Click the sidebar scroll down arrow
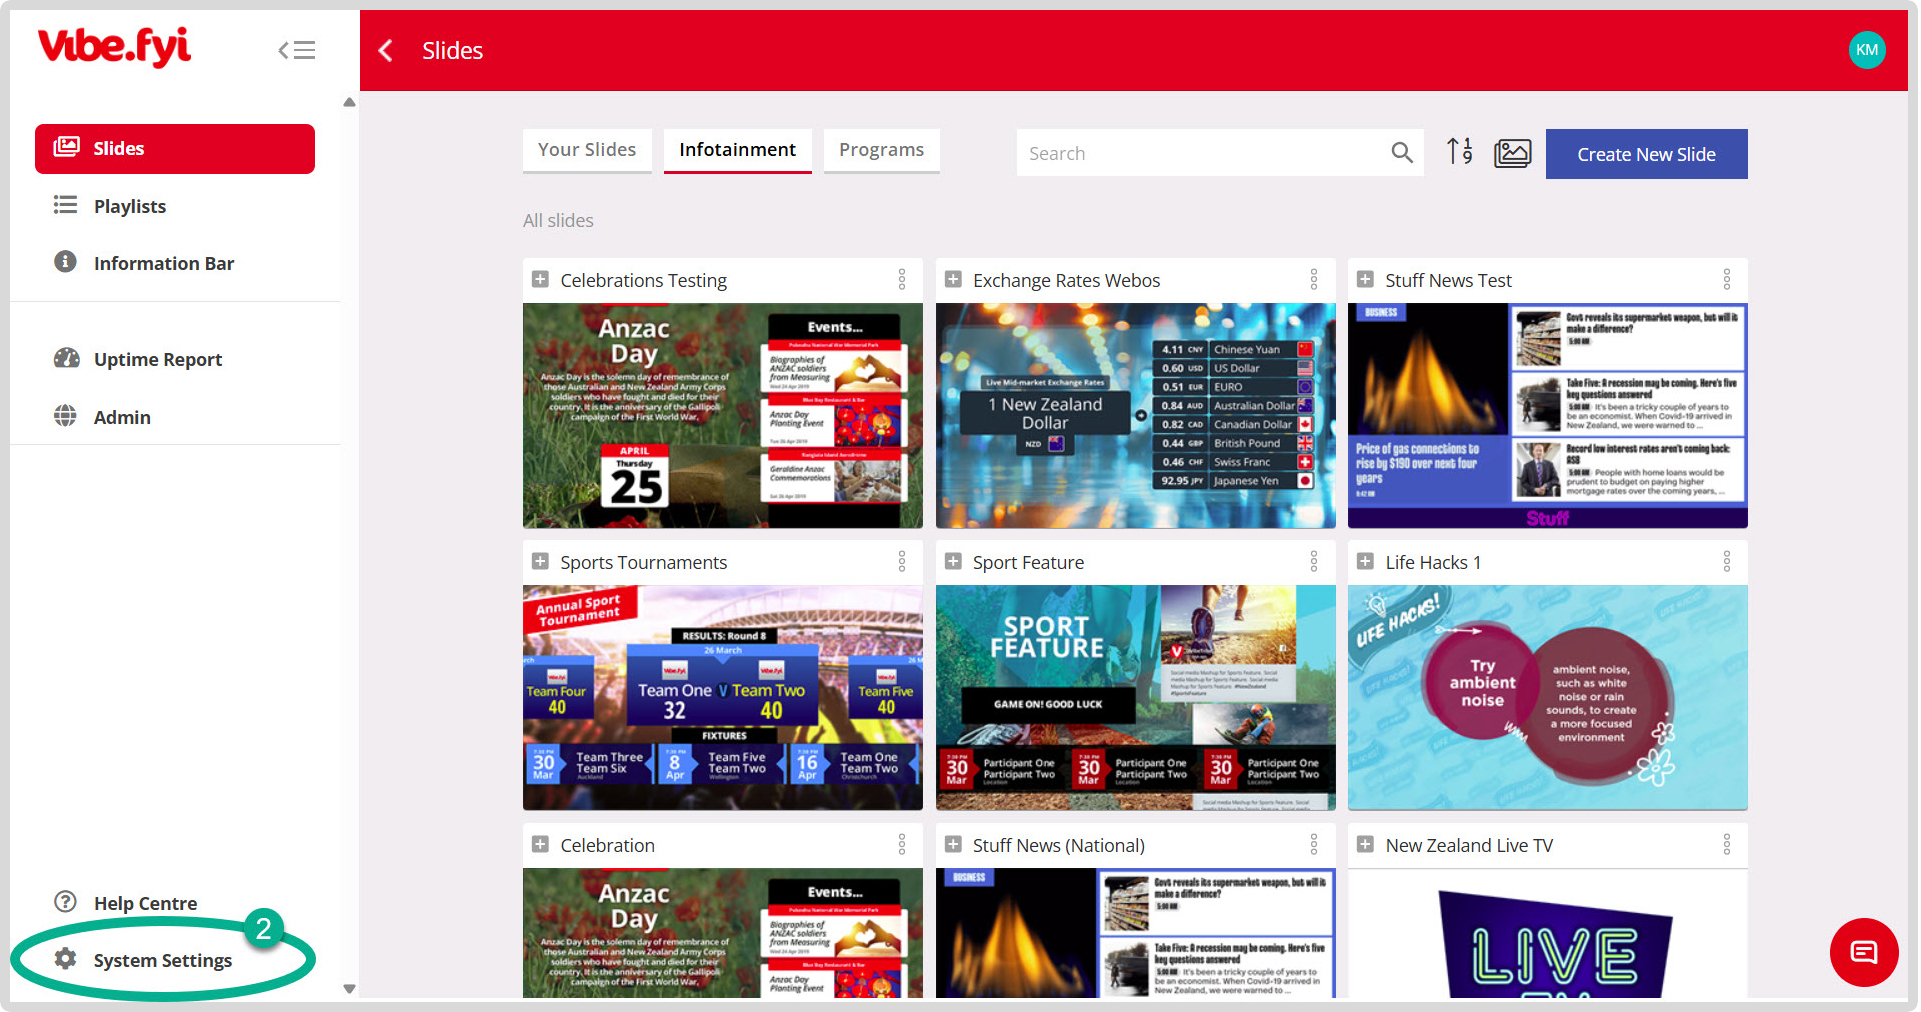This screenshot has height=1012, width=1921. coord(349,989)
